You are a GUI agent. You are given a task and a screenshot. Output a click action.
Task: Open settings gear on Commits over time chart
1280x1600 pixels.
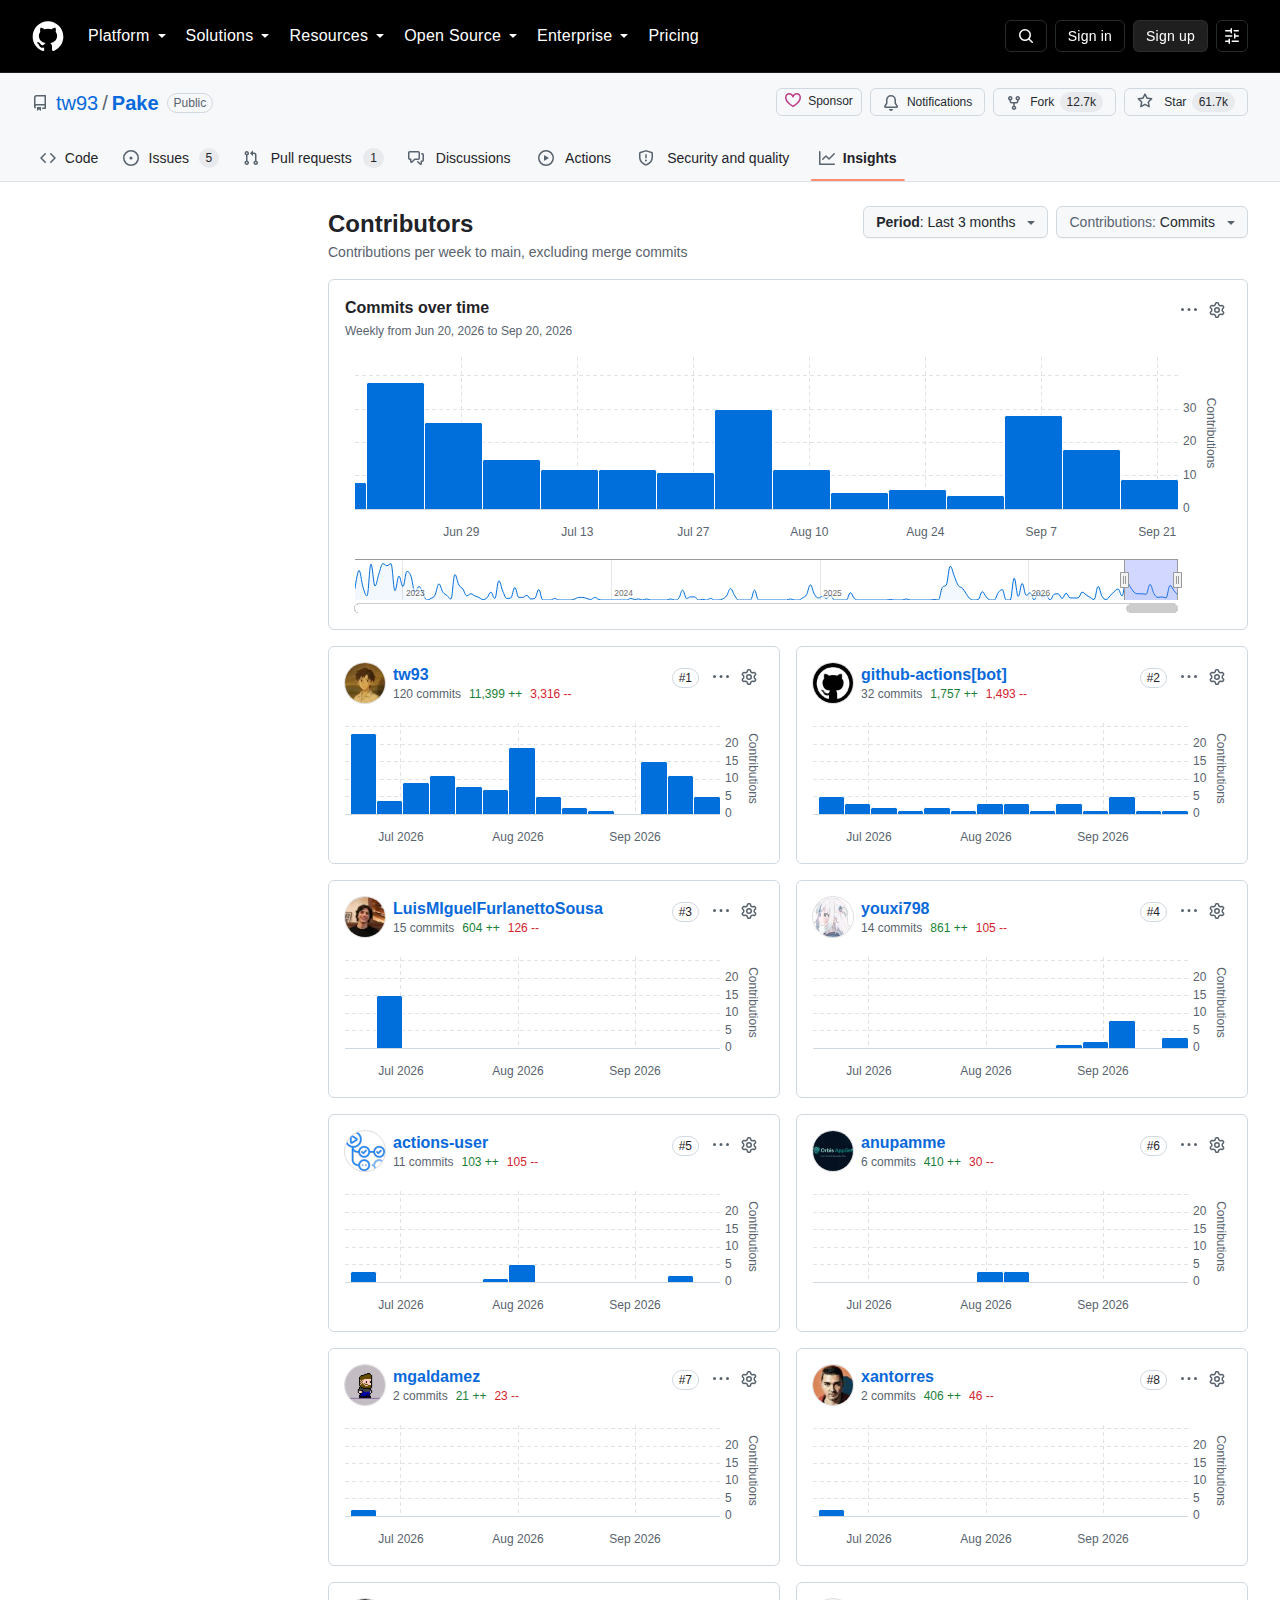click(x=1217, y=310)
